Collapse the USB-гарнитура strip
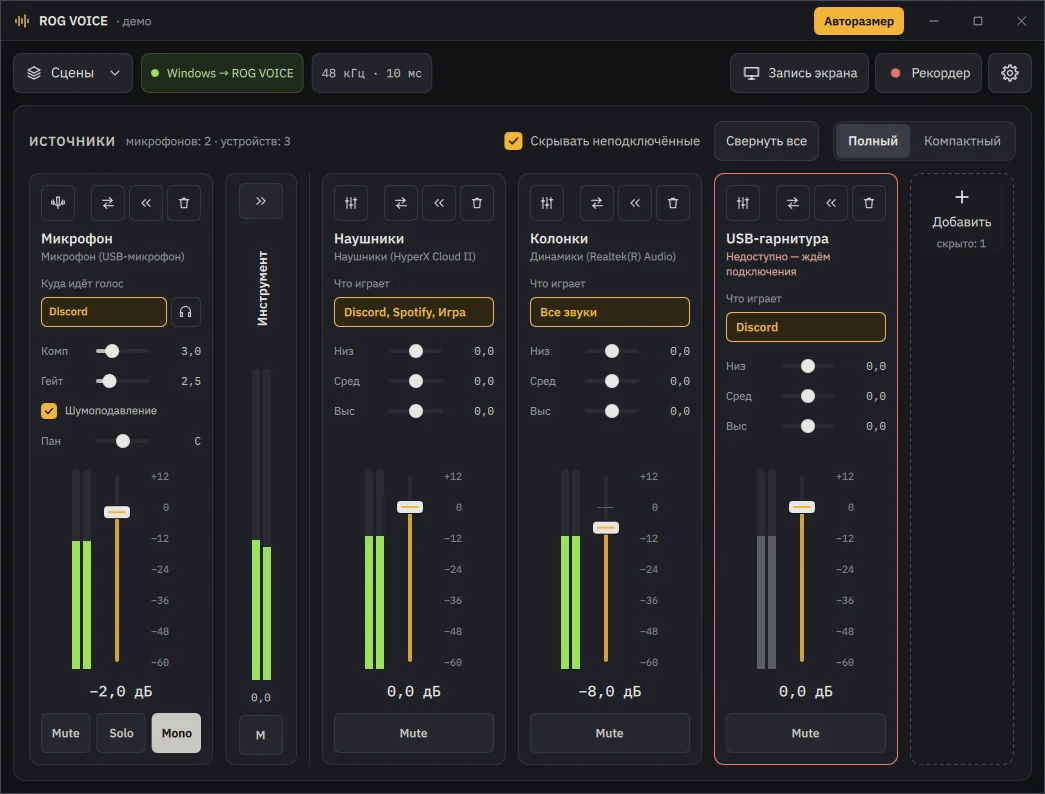 831,203
